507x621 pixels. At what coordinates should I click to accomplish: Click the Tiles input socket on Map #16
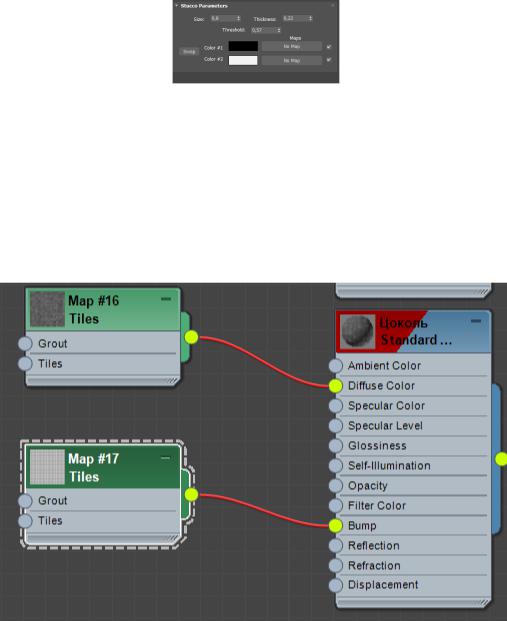tap(25, 364)
